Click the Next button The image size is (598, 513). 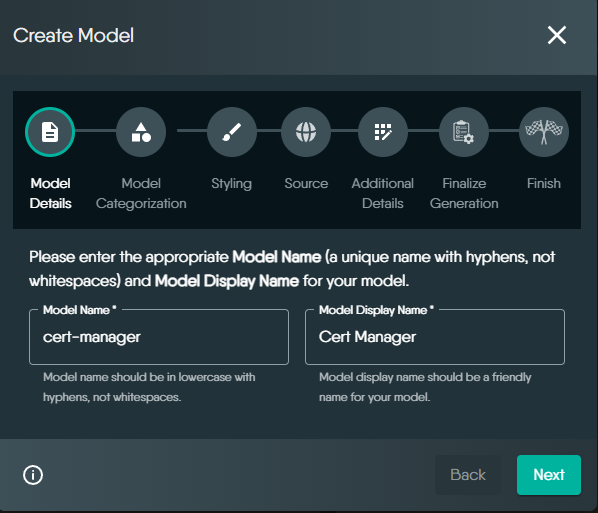point(549,475)
